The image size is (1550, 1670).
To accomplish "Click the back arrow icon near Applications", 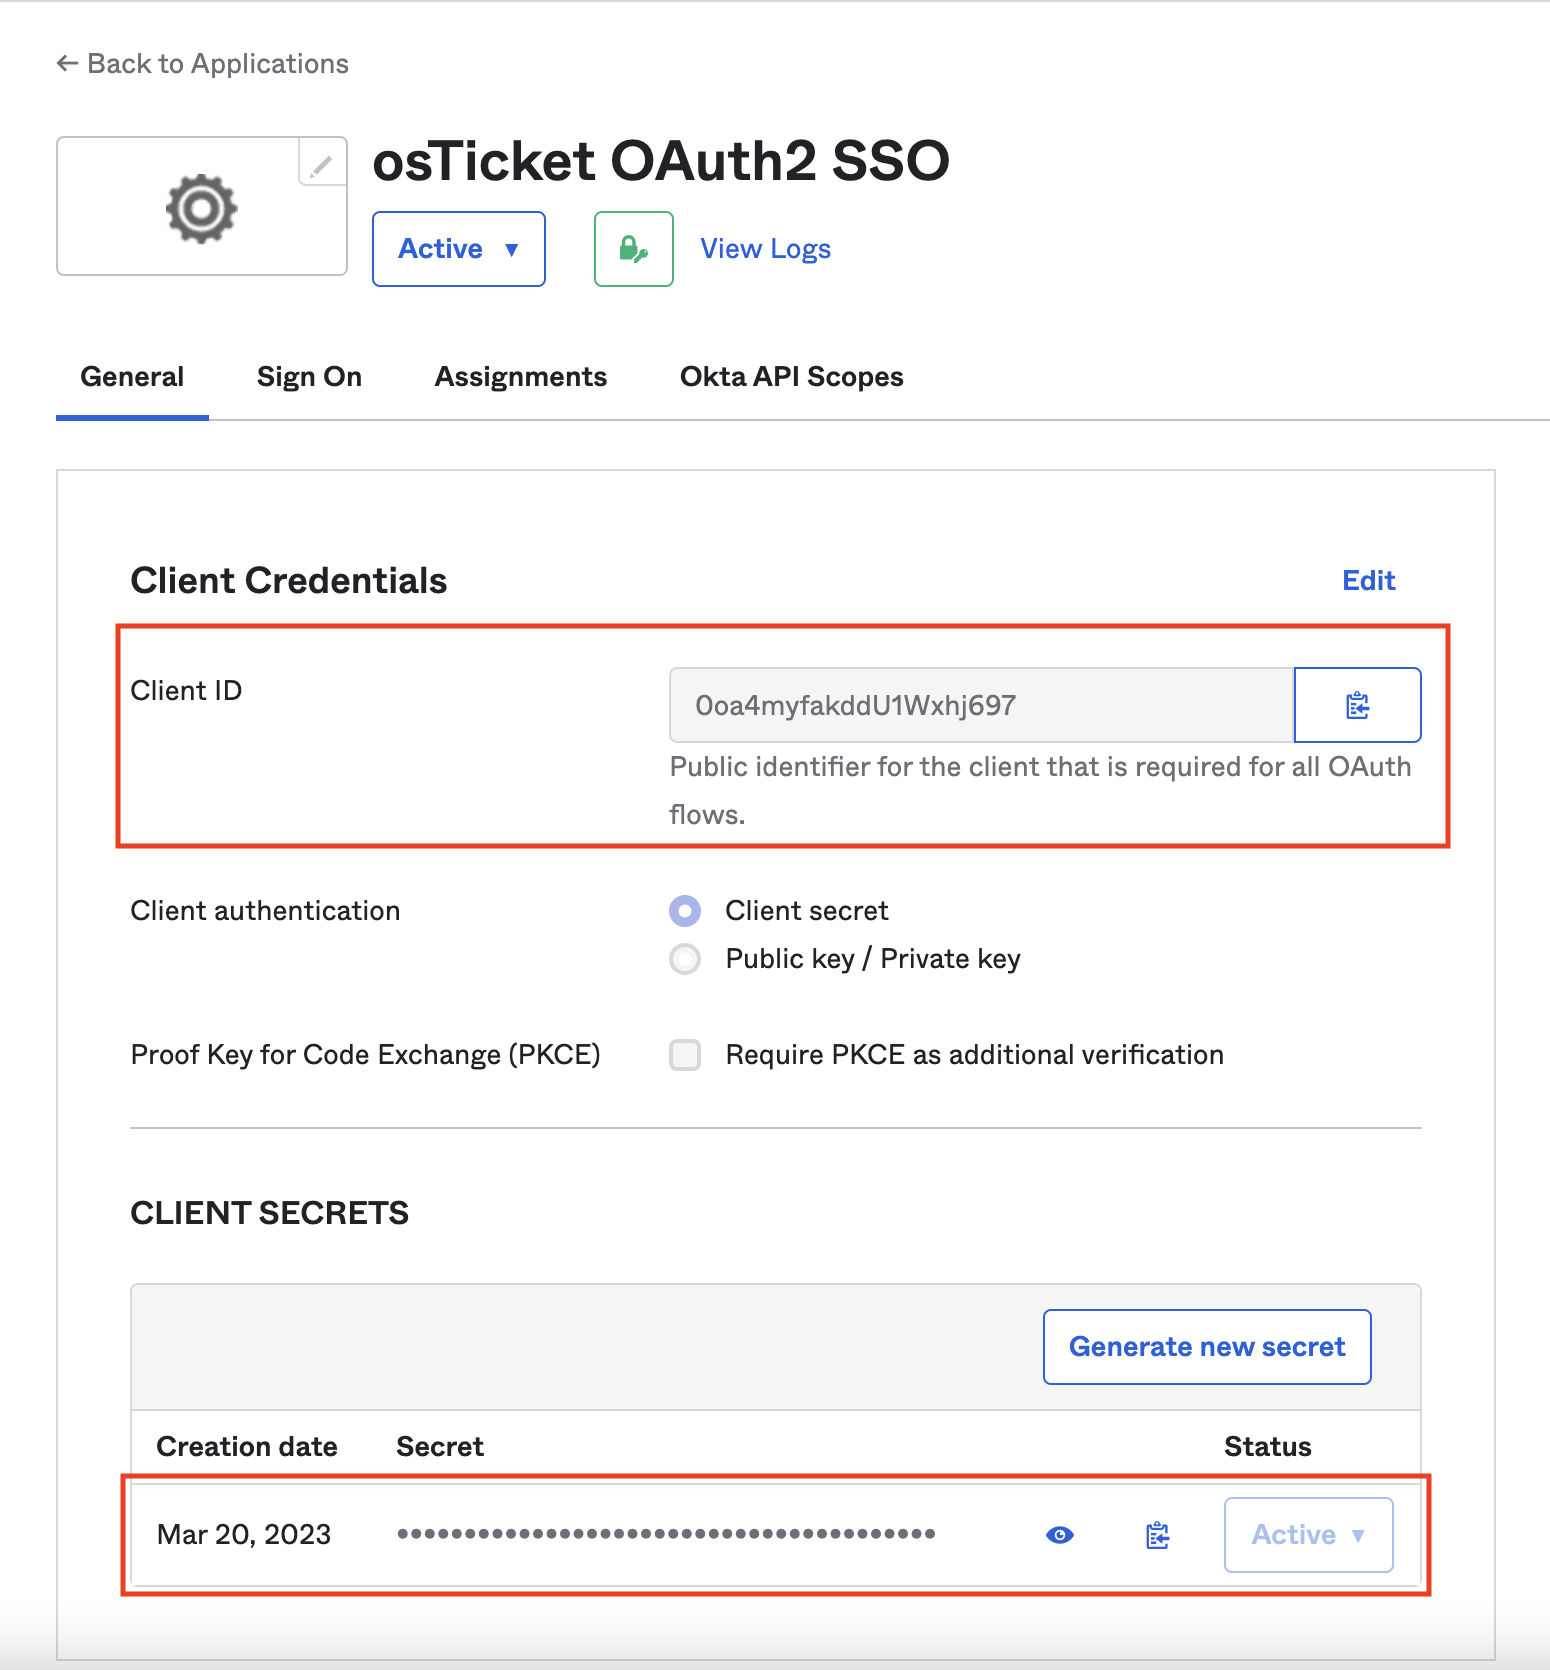I will [x=66, y=63].
